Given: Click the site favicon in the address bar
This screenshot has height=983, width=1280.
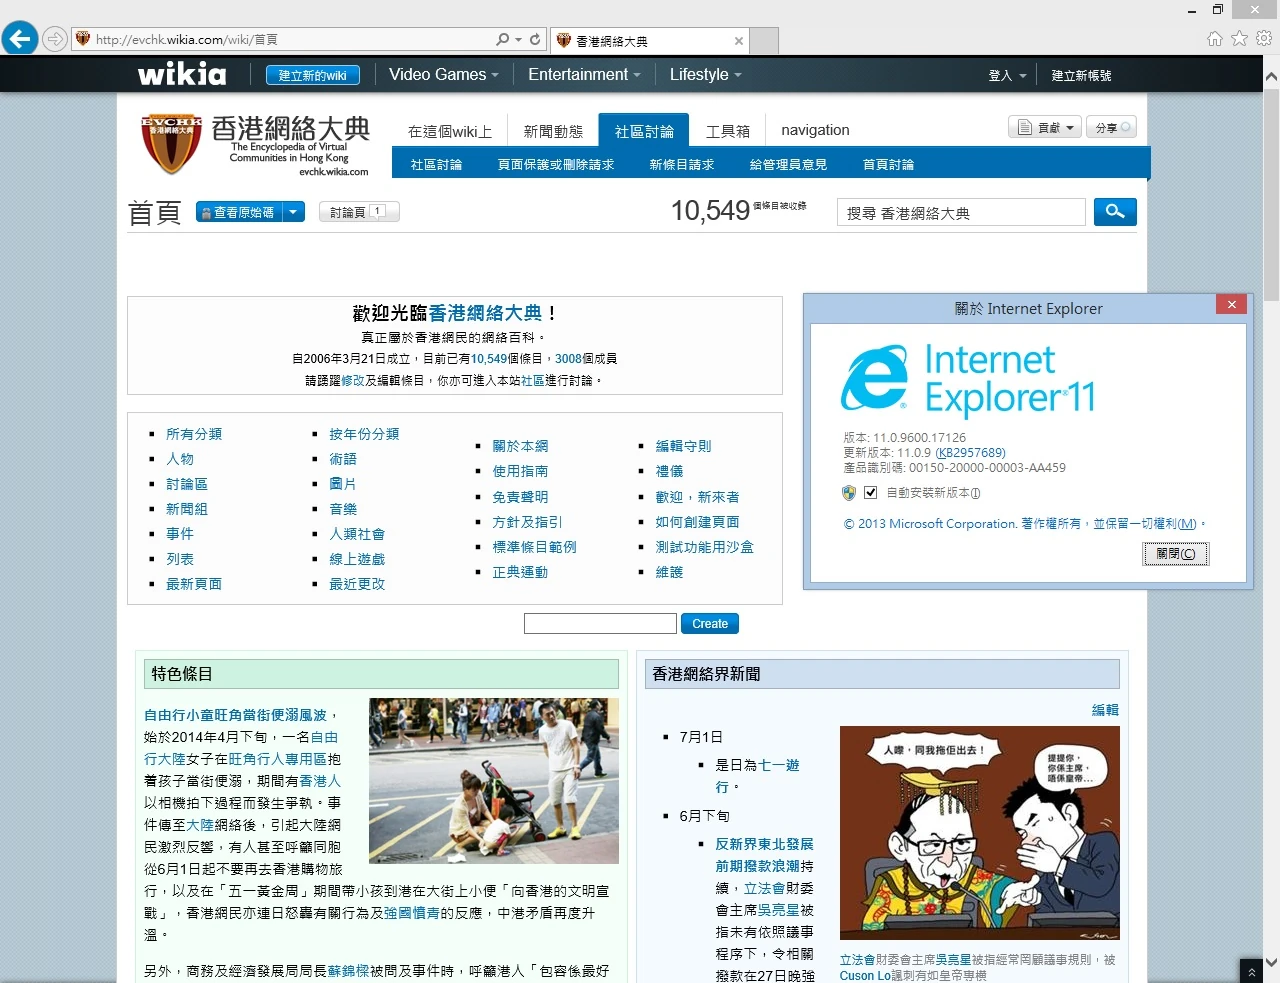Looking at the screenshot, I should point(83,39).
